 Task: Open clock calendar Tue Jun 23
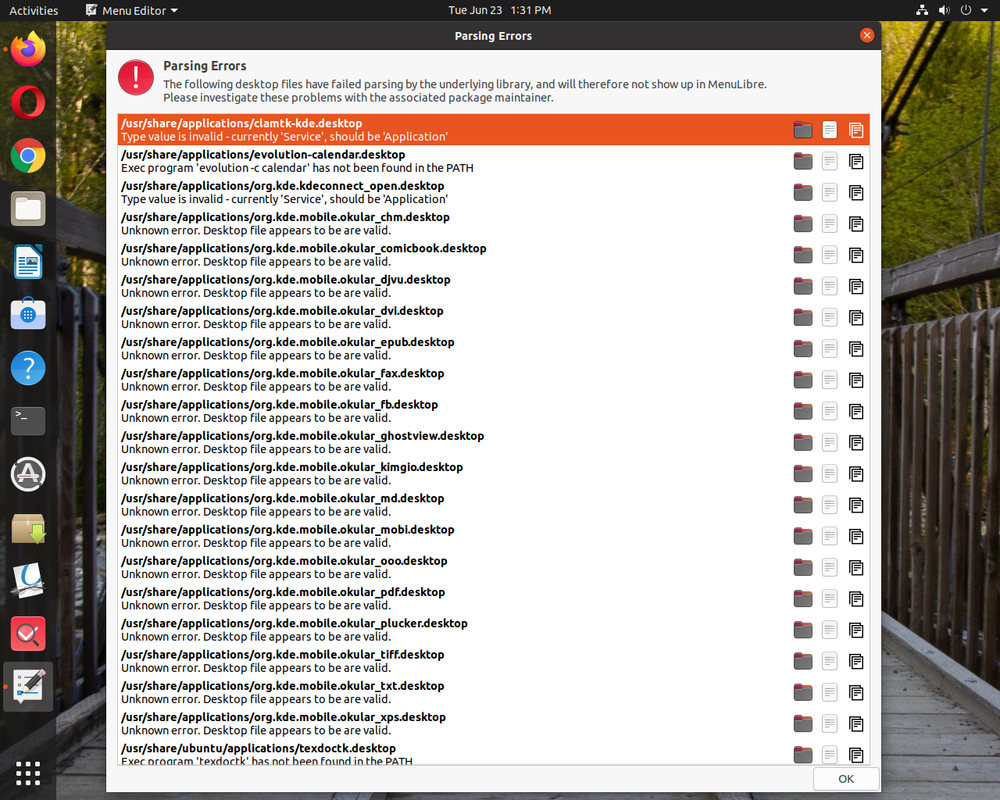point(499,10)
